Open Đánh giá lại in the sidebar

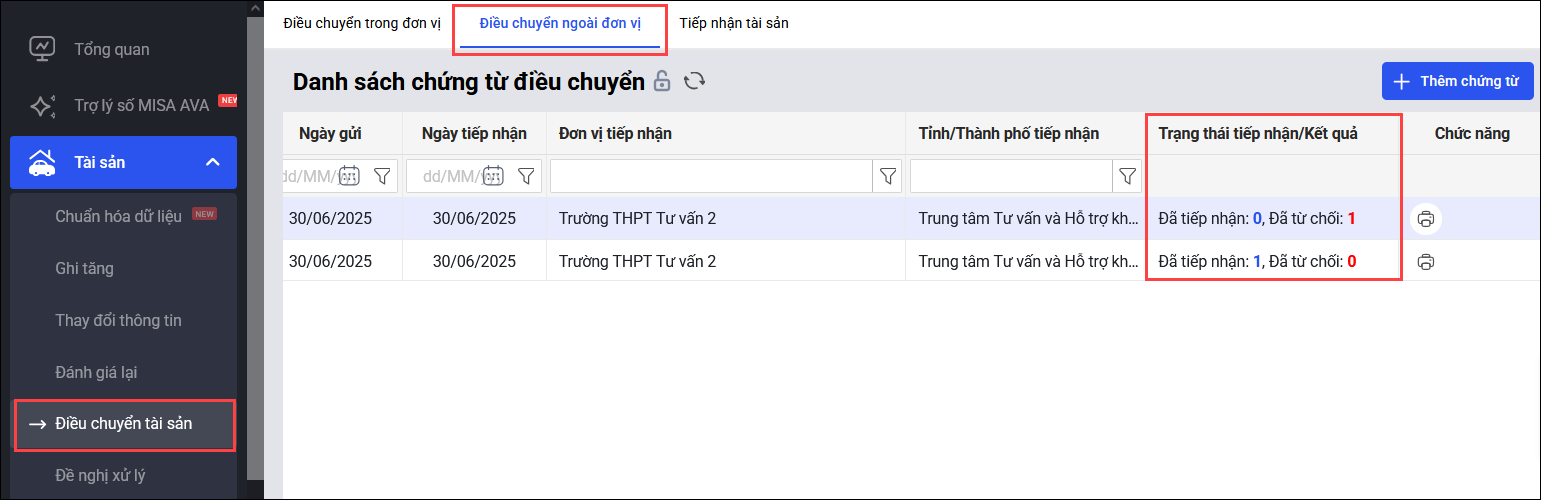click(96, 372)
